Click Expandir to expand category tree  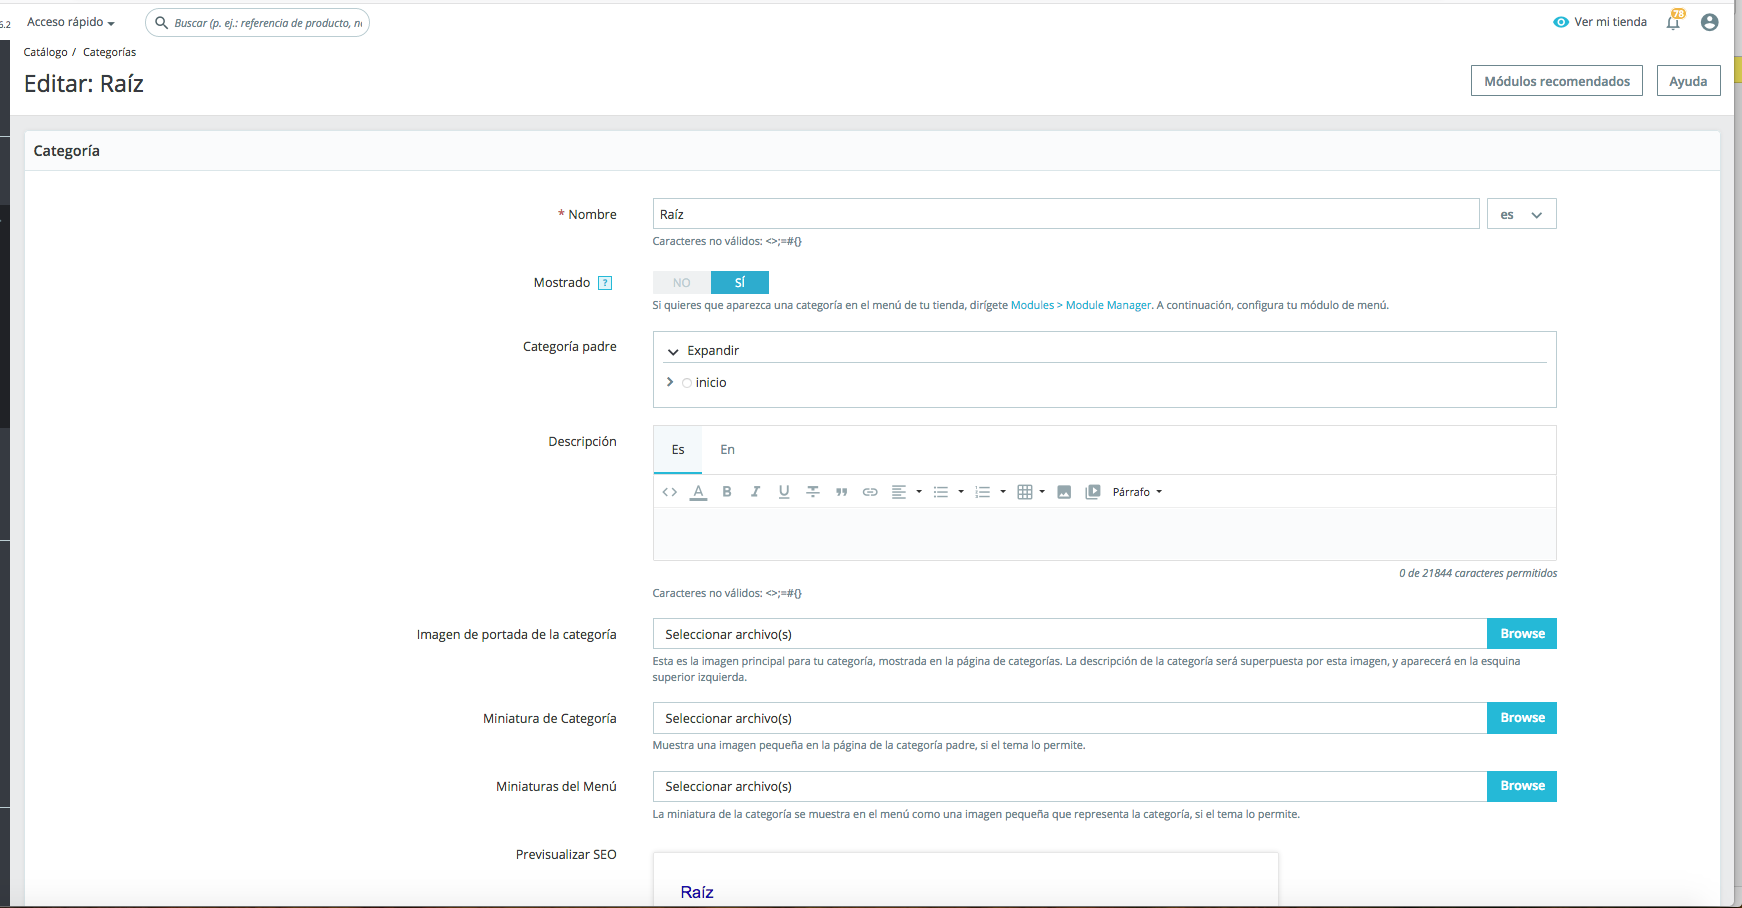703,351
